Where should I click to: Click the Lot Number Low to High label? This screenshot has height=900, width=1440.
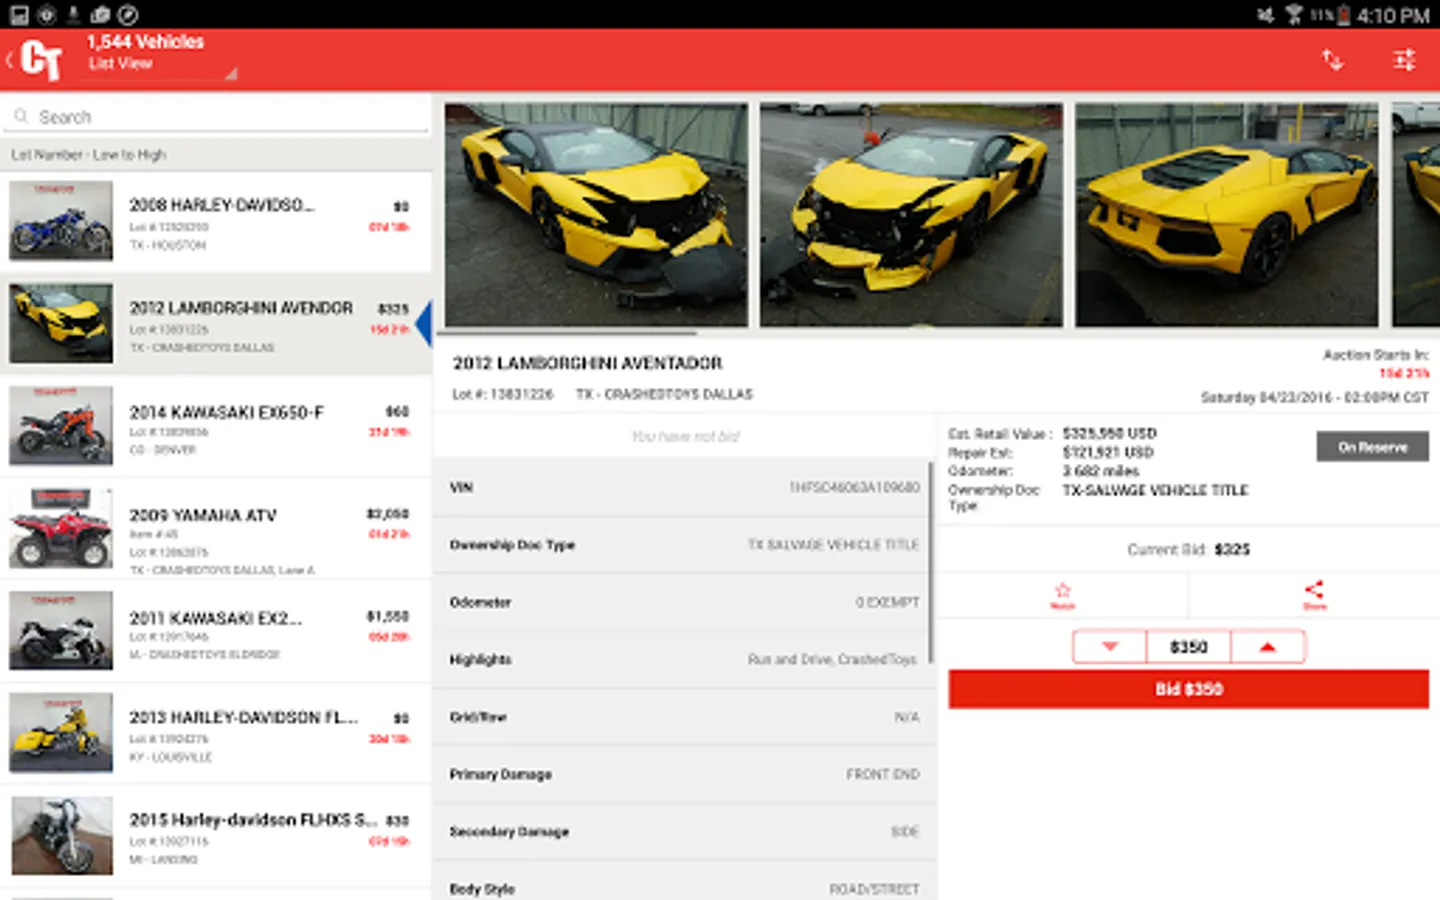[89, 155]
